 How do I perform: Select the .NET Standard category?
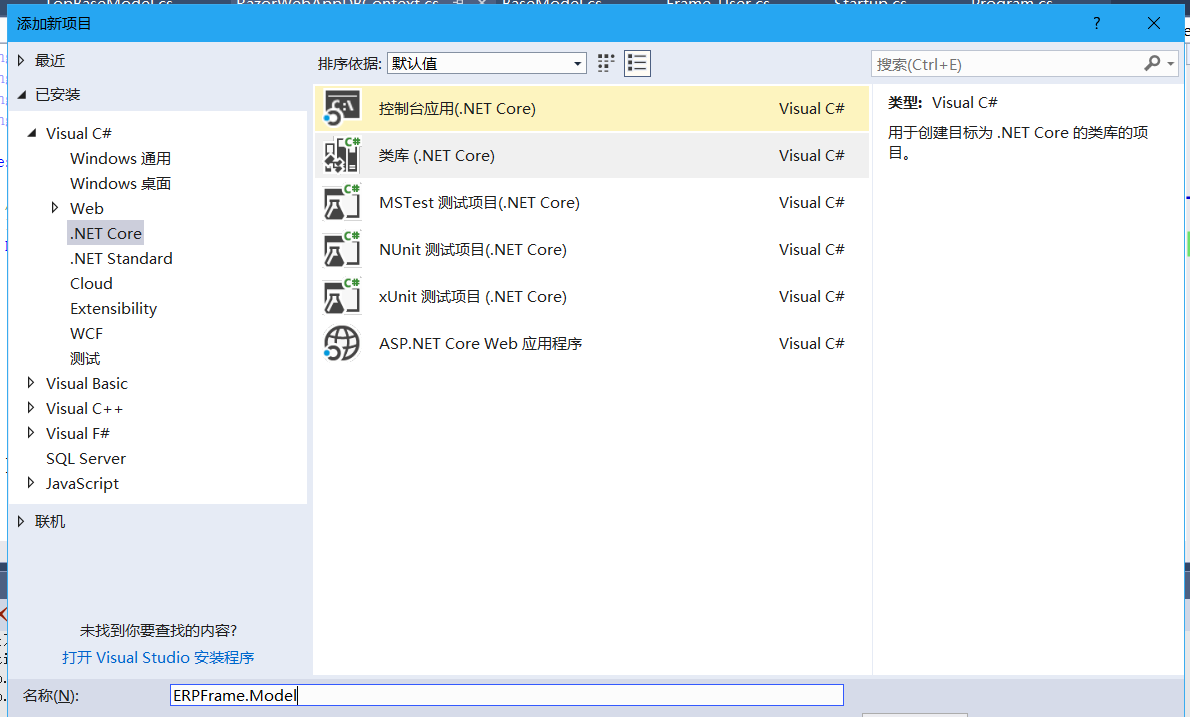121,259
